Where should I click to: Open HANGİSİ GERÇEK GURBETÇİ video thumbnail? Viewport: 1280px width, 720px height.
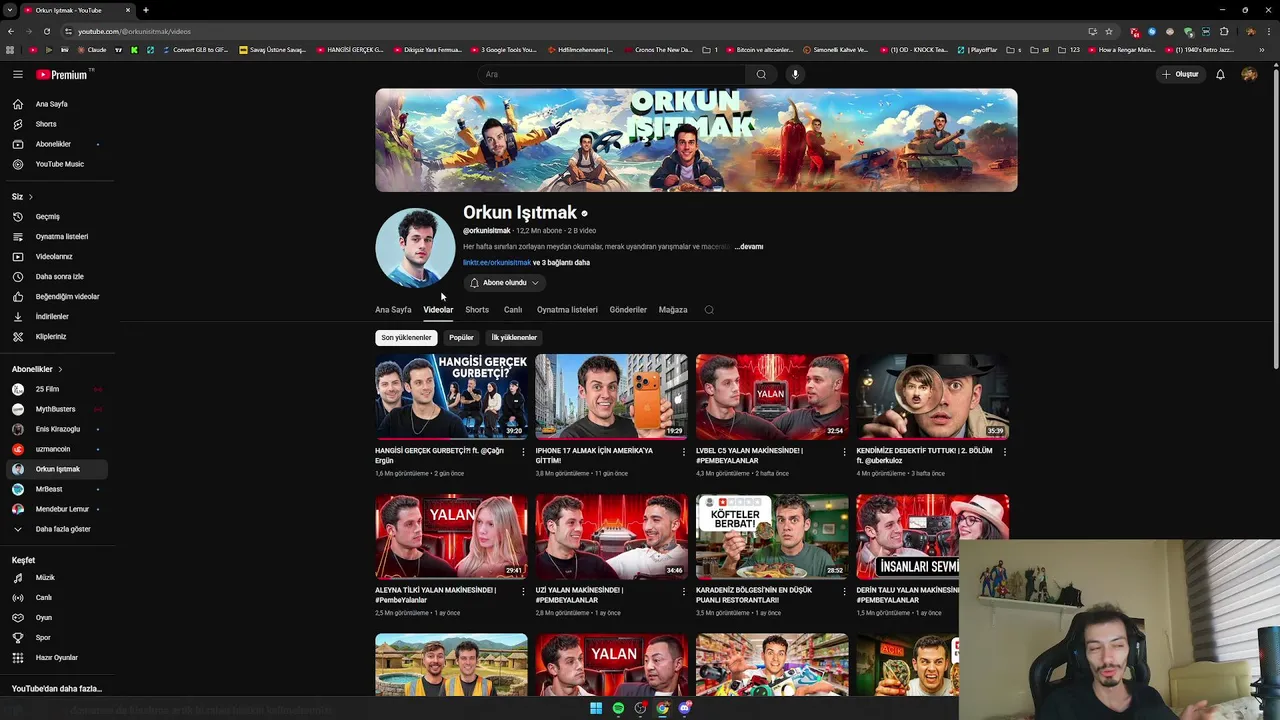click(x=451, y=397)
